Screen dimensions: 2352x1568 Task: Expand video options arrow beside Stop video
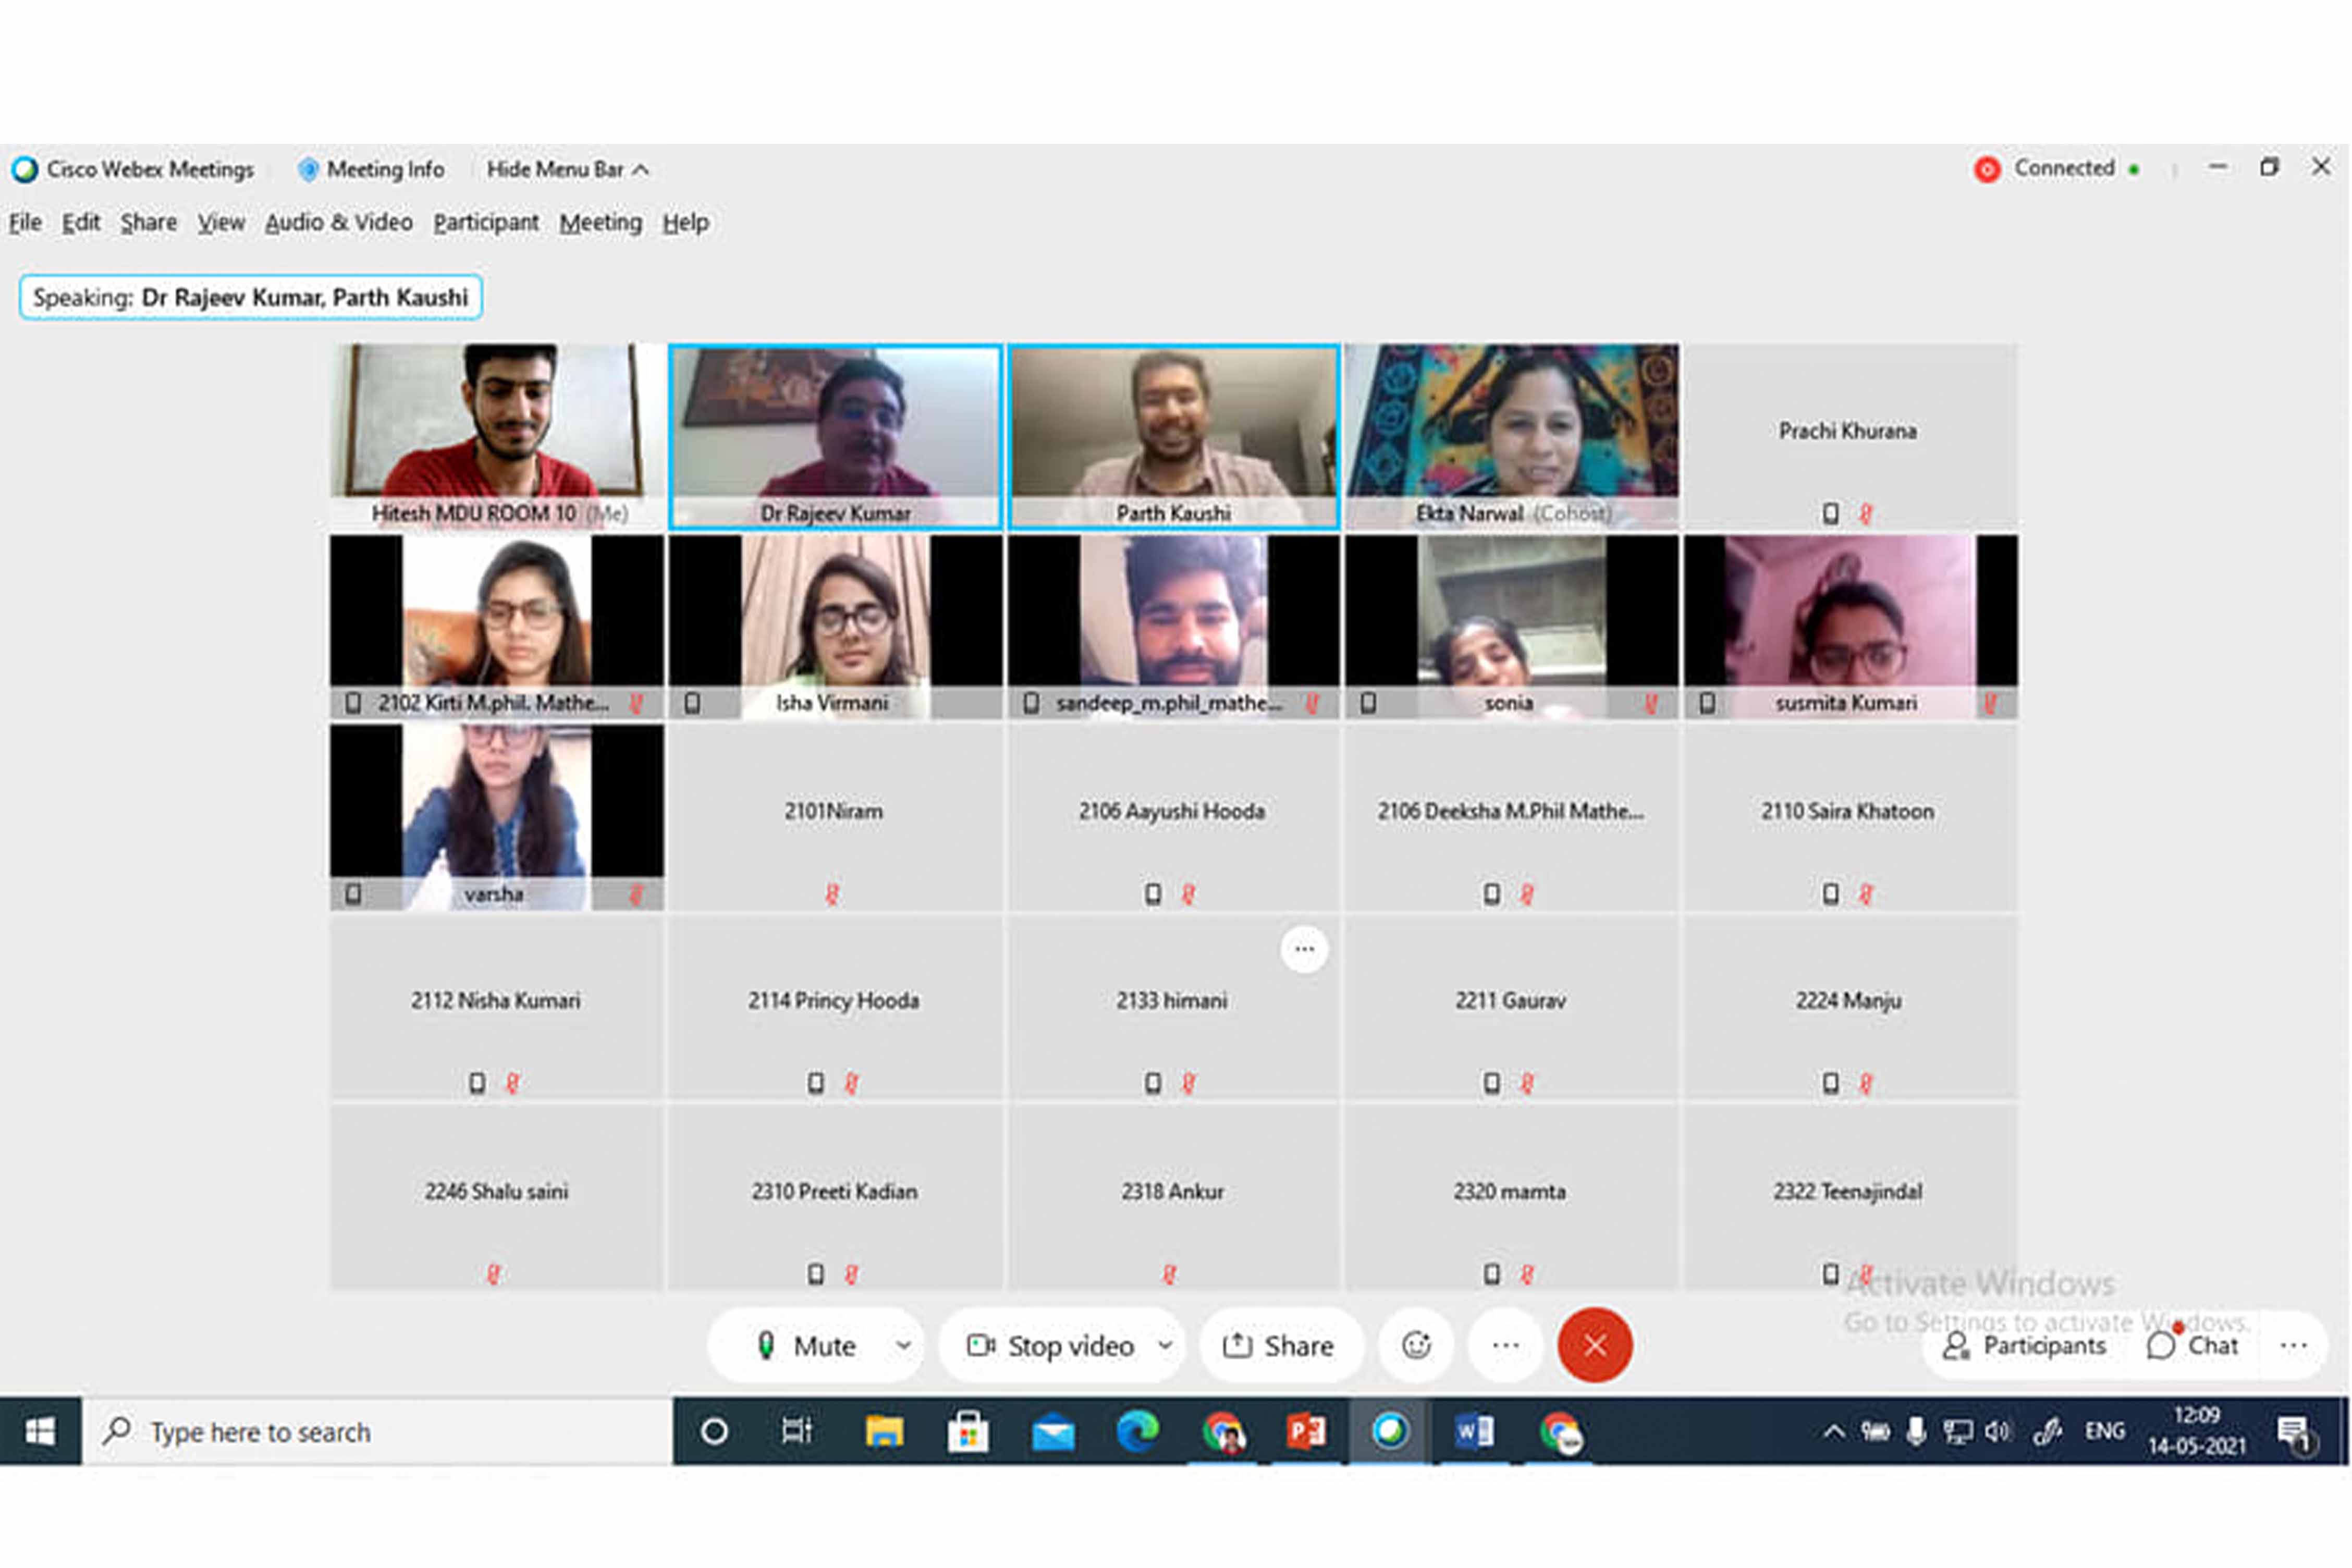[1165, 1346]
